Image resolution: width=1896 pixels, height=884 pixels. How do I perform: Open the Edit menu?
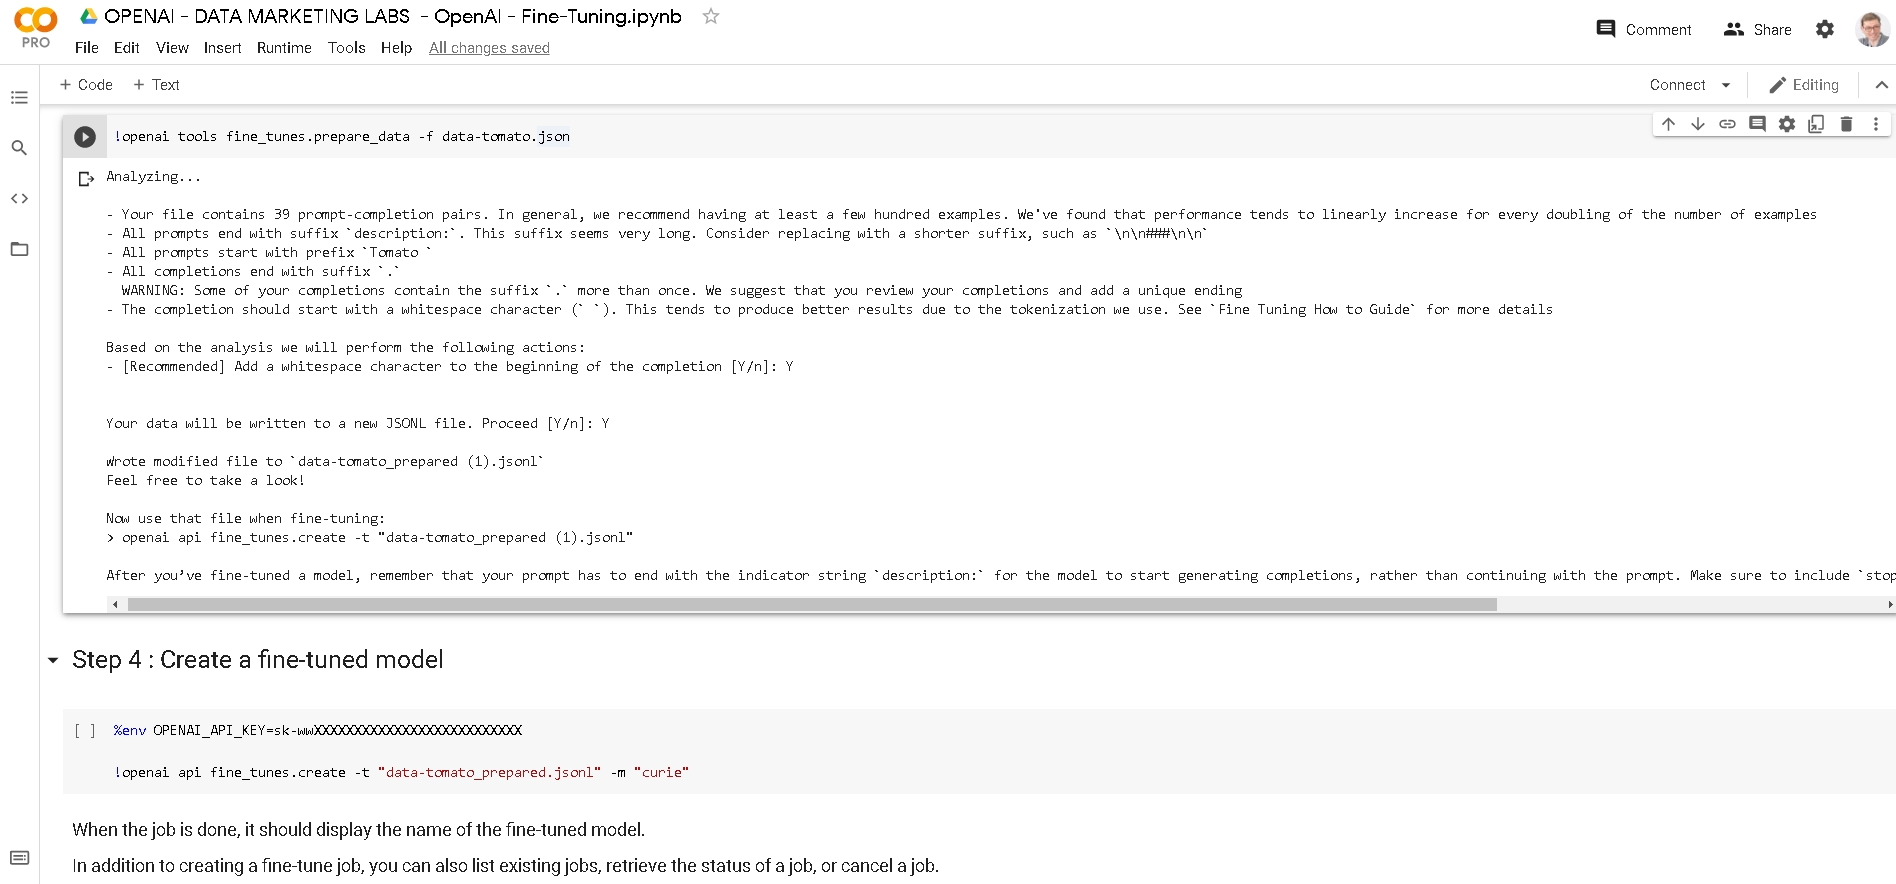click(x=127, y=48)
